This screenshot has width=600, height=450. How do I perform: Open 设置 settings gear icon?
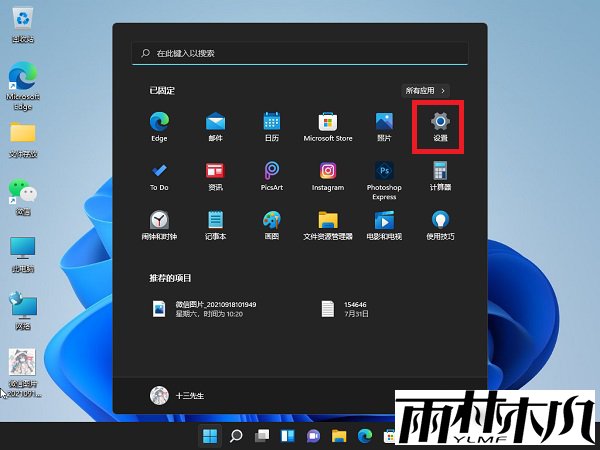coord(440,127)
